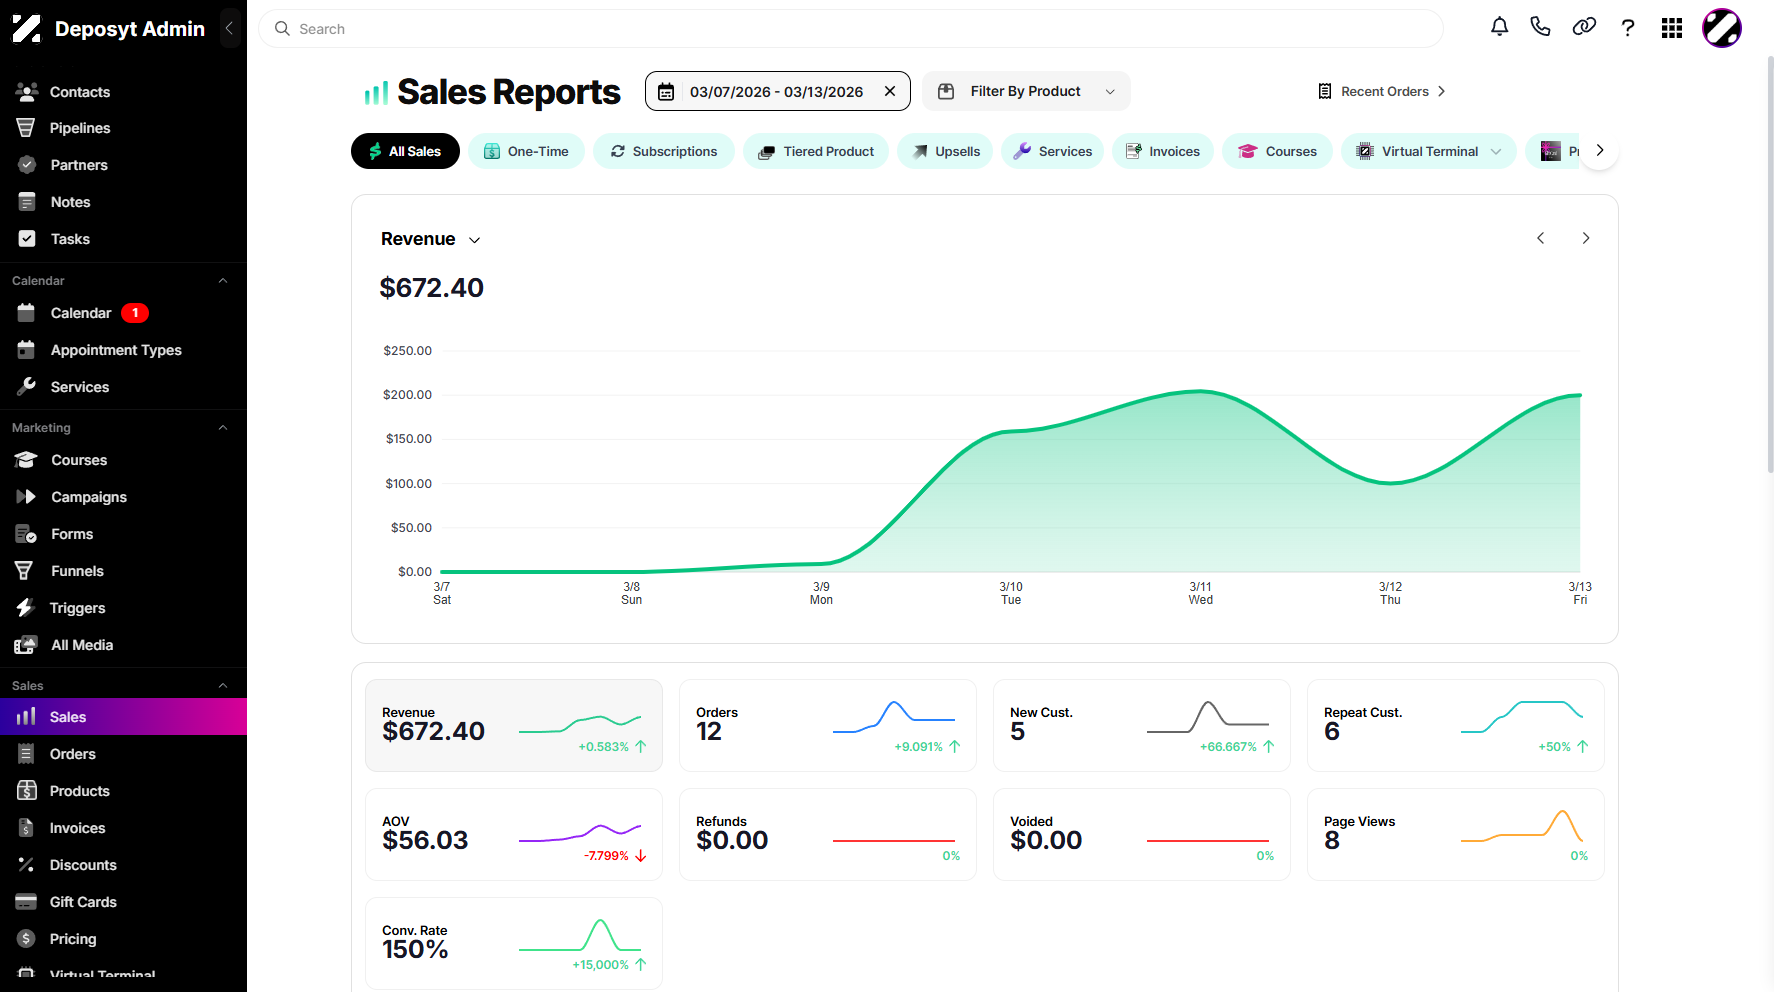The height and width of the screenshot is (992, 1774).
Task: Select the AOV stat card
Action: click(x=514, y=835)
